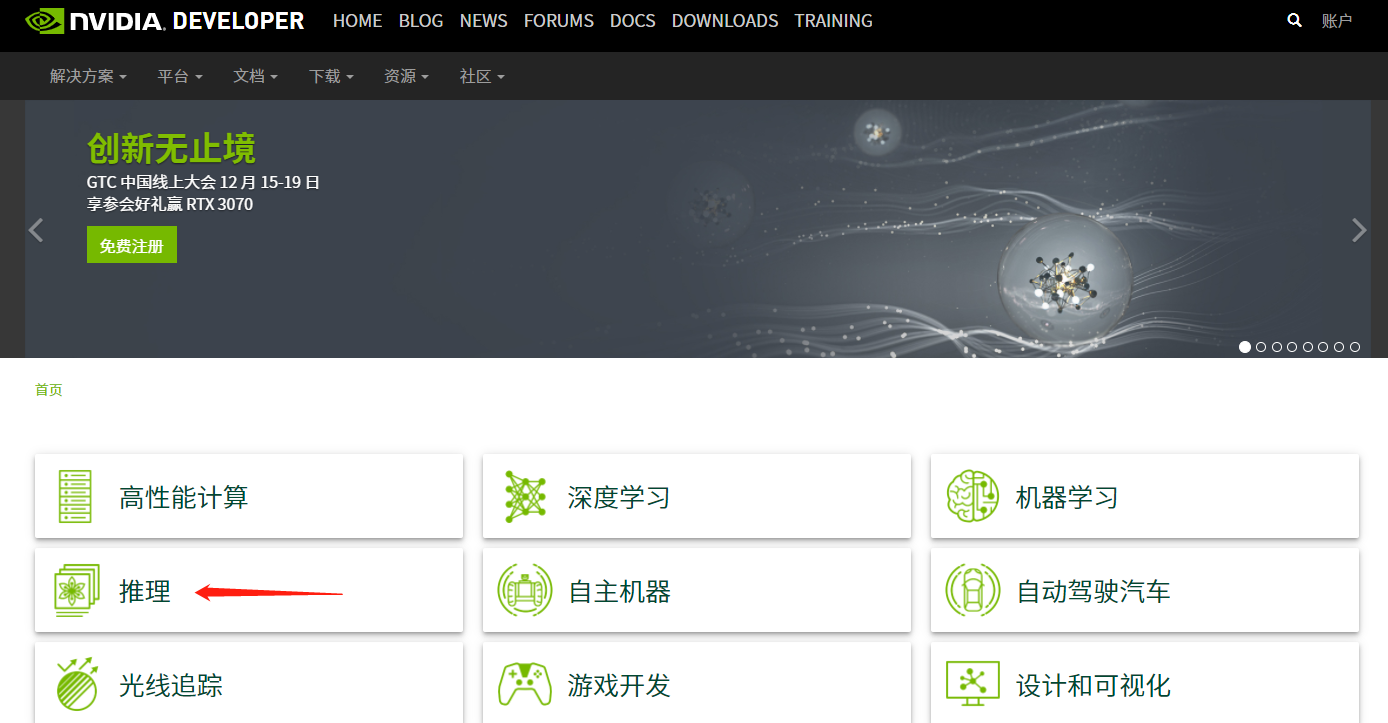Viewport: 1388px width, 723px height.
Task: Open the 光线追踪 category label
Action: (x=171, y=685)
